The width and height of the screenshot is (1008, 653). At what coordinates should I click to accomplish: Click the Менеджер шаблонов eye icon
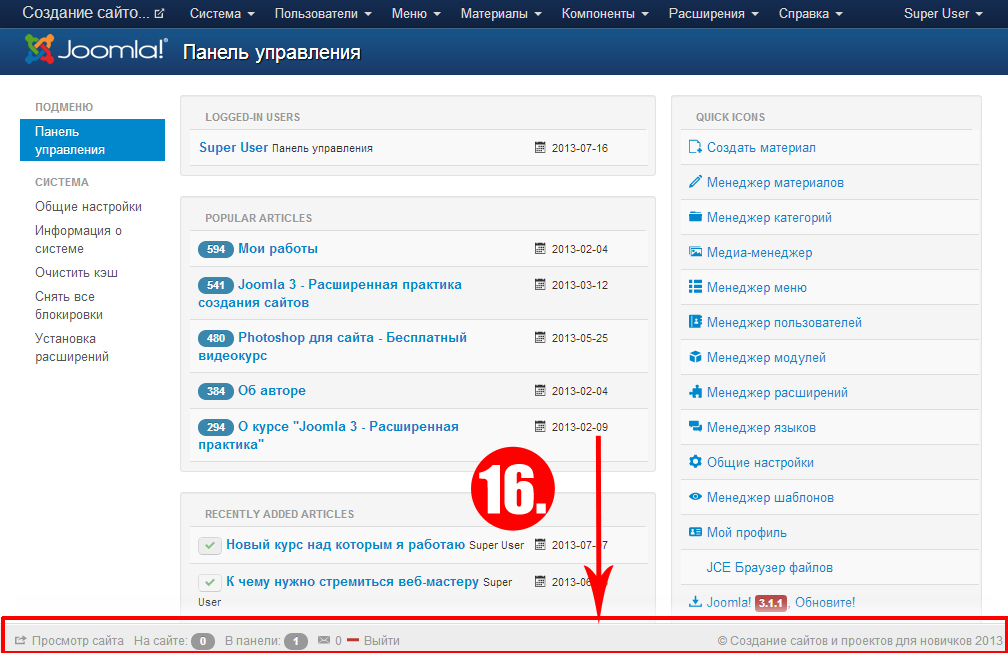[696, 497]
